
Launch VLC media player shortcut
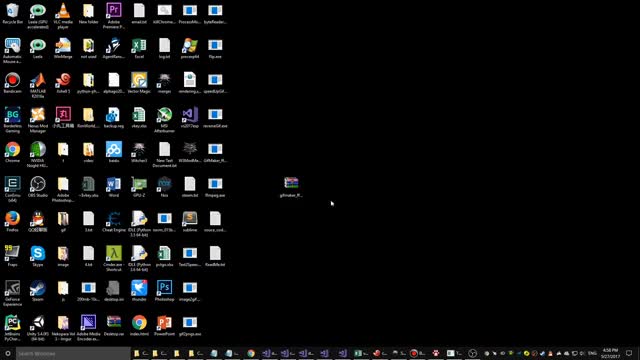(63, 16)
